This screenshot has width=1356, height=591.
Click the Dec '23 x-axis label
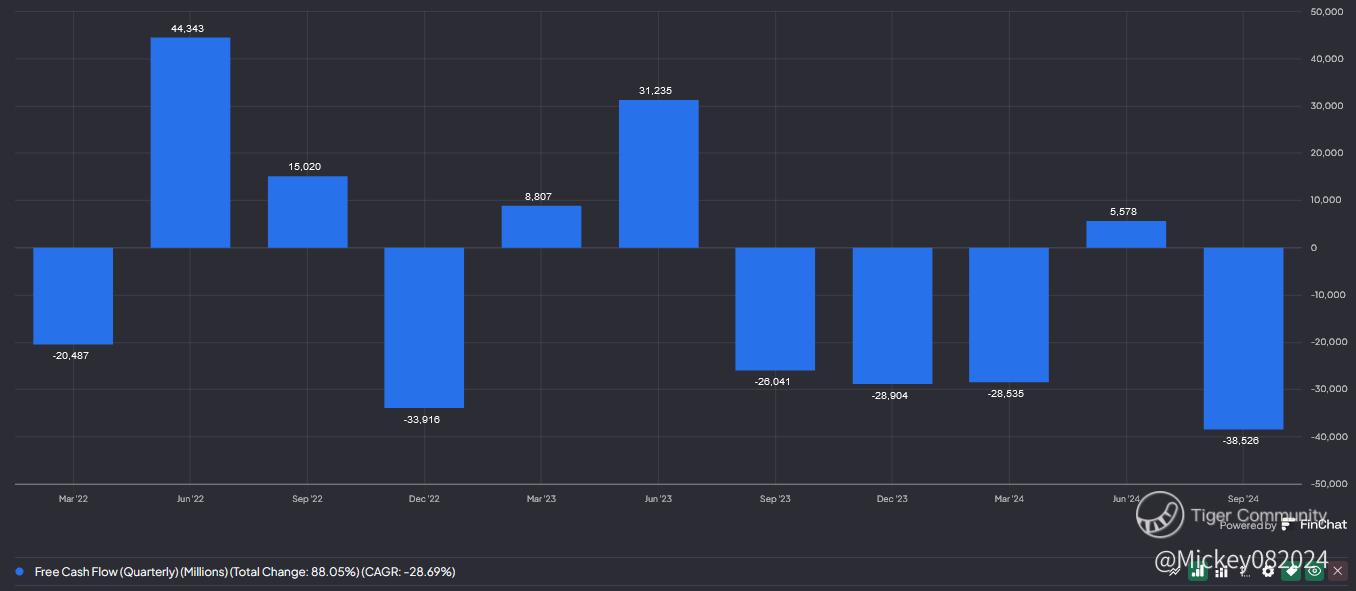coord(892,499)
